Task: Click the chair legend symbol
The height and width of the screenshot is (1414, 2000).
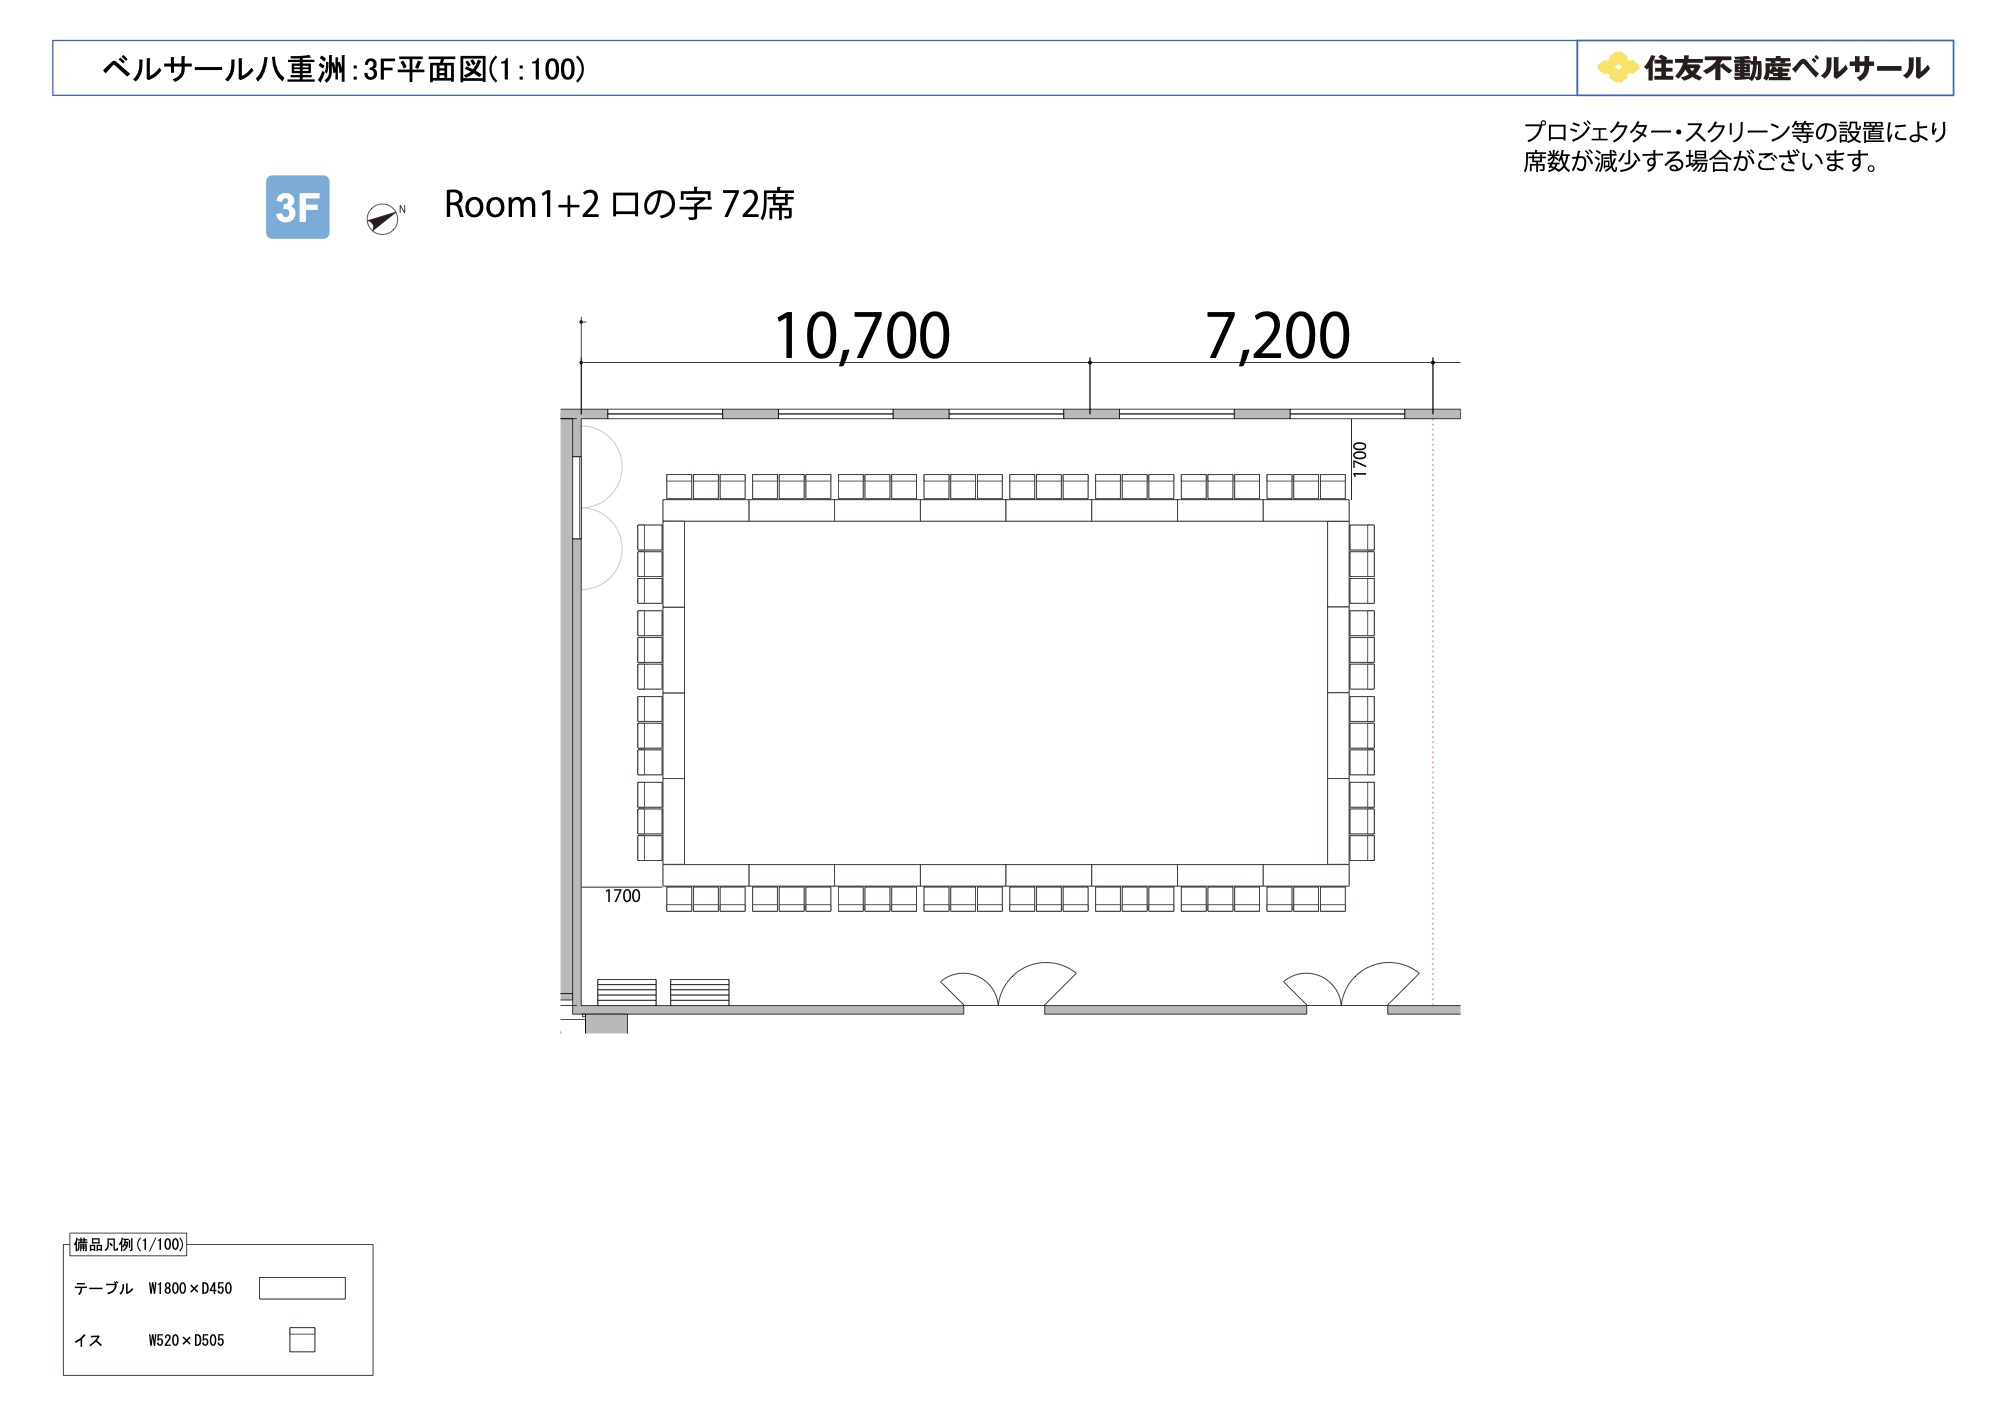Action: (x=302, y=1339)
